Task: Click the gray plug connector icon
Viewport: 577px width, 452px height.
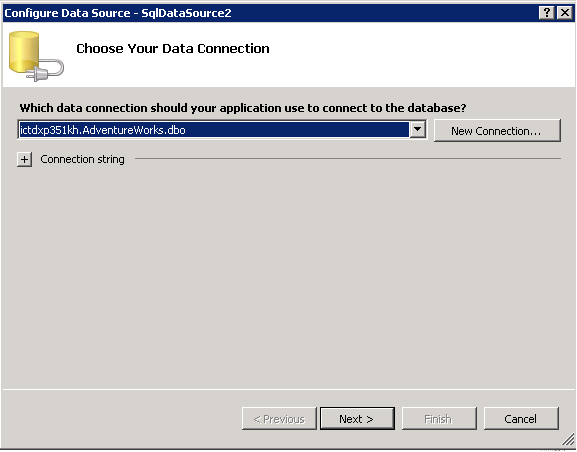Action: 46,71
